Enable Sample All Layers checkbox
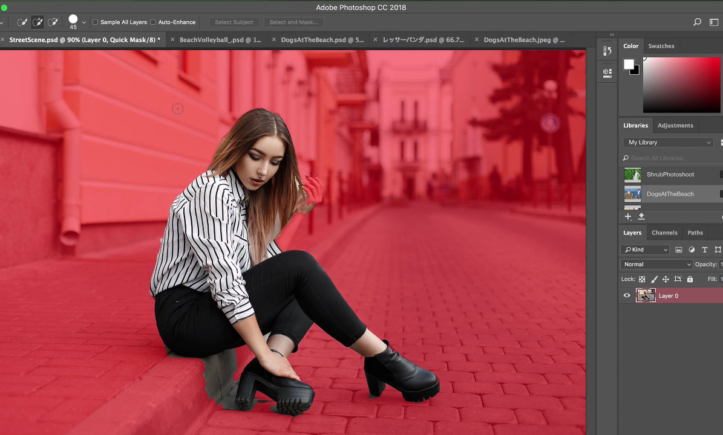 [x=95, y=22]
